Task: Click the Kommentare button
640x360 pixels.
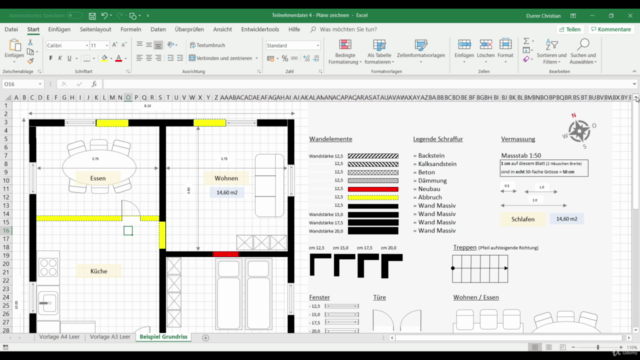Action: pos(611,29)
